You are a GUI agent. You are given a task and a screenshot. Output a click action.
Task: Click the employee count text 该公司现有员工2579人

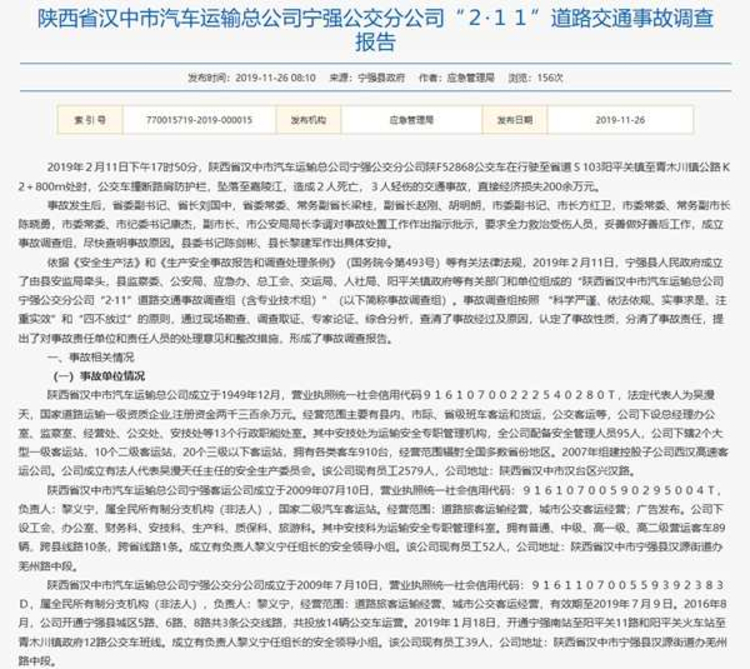[x=378, y=471]
